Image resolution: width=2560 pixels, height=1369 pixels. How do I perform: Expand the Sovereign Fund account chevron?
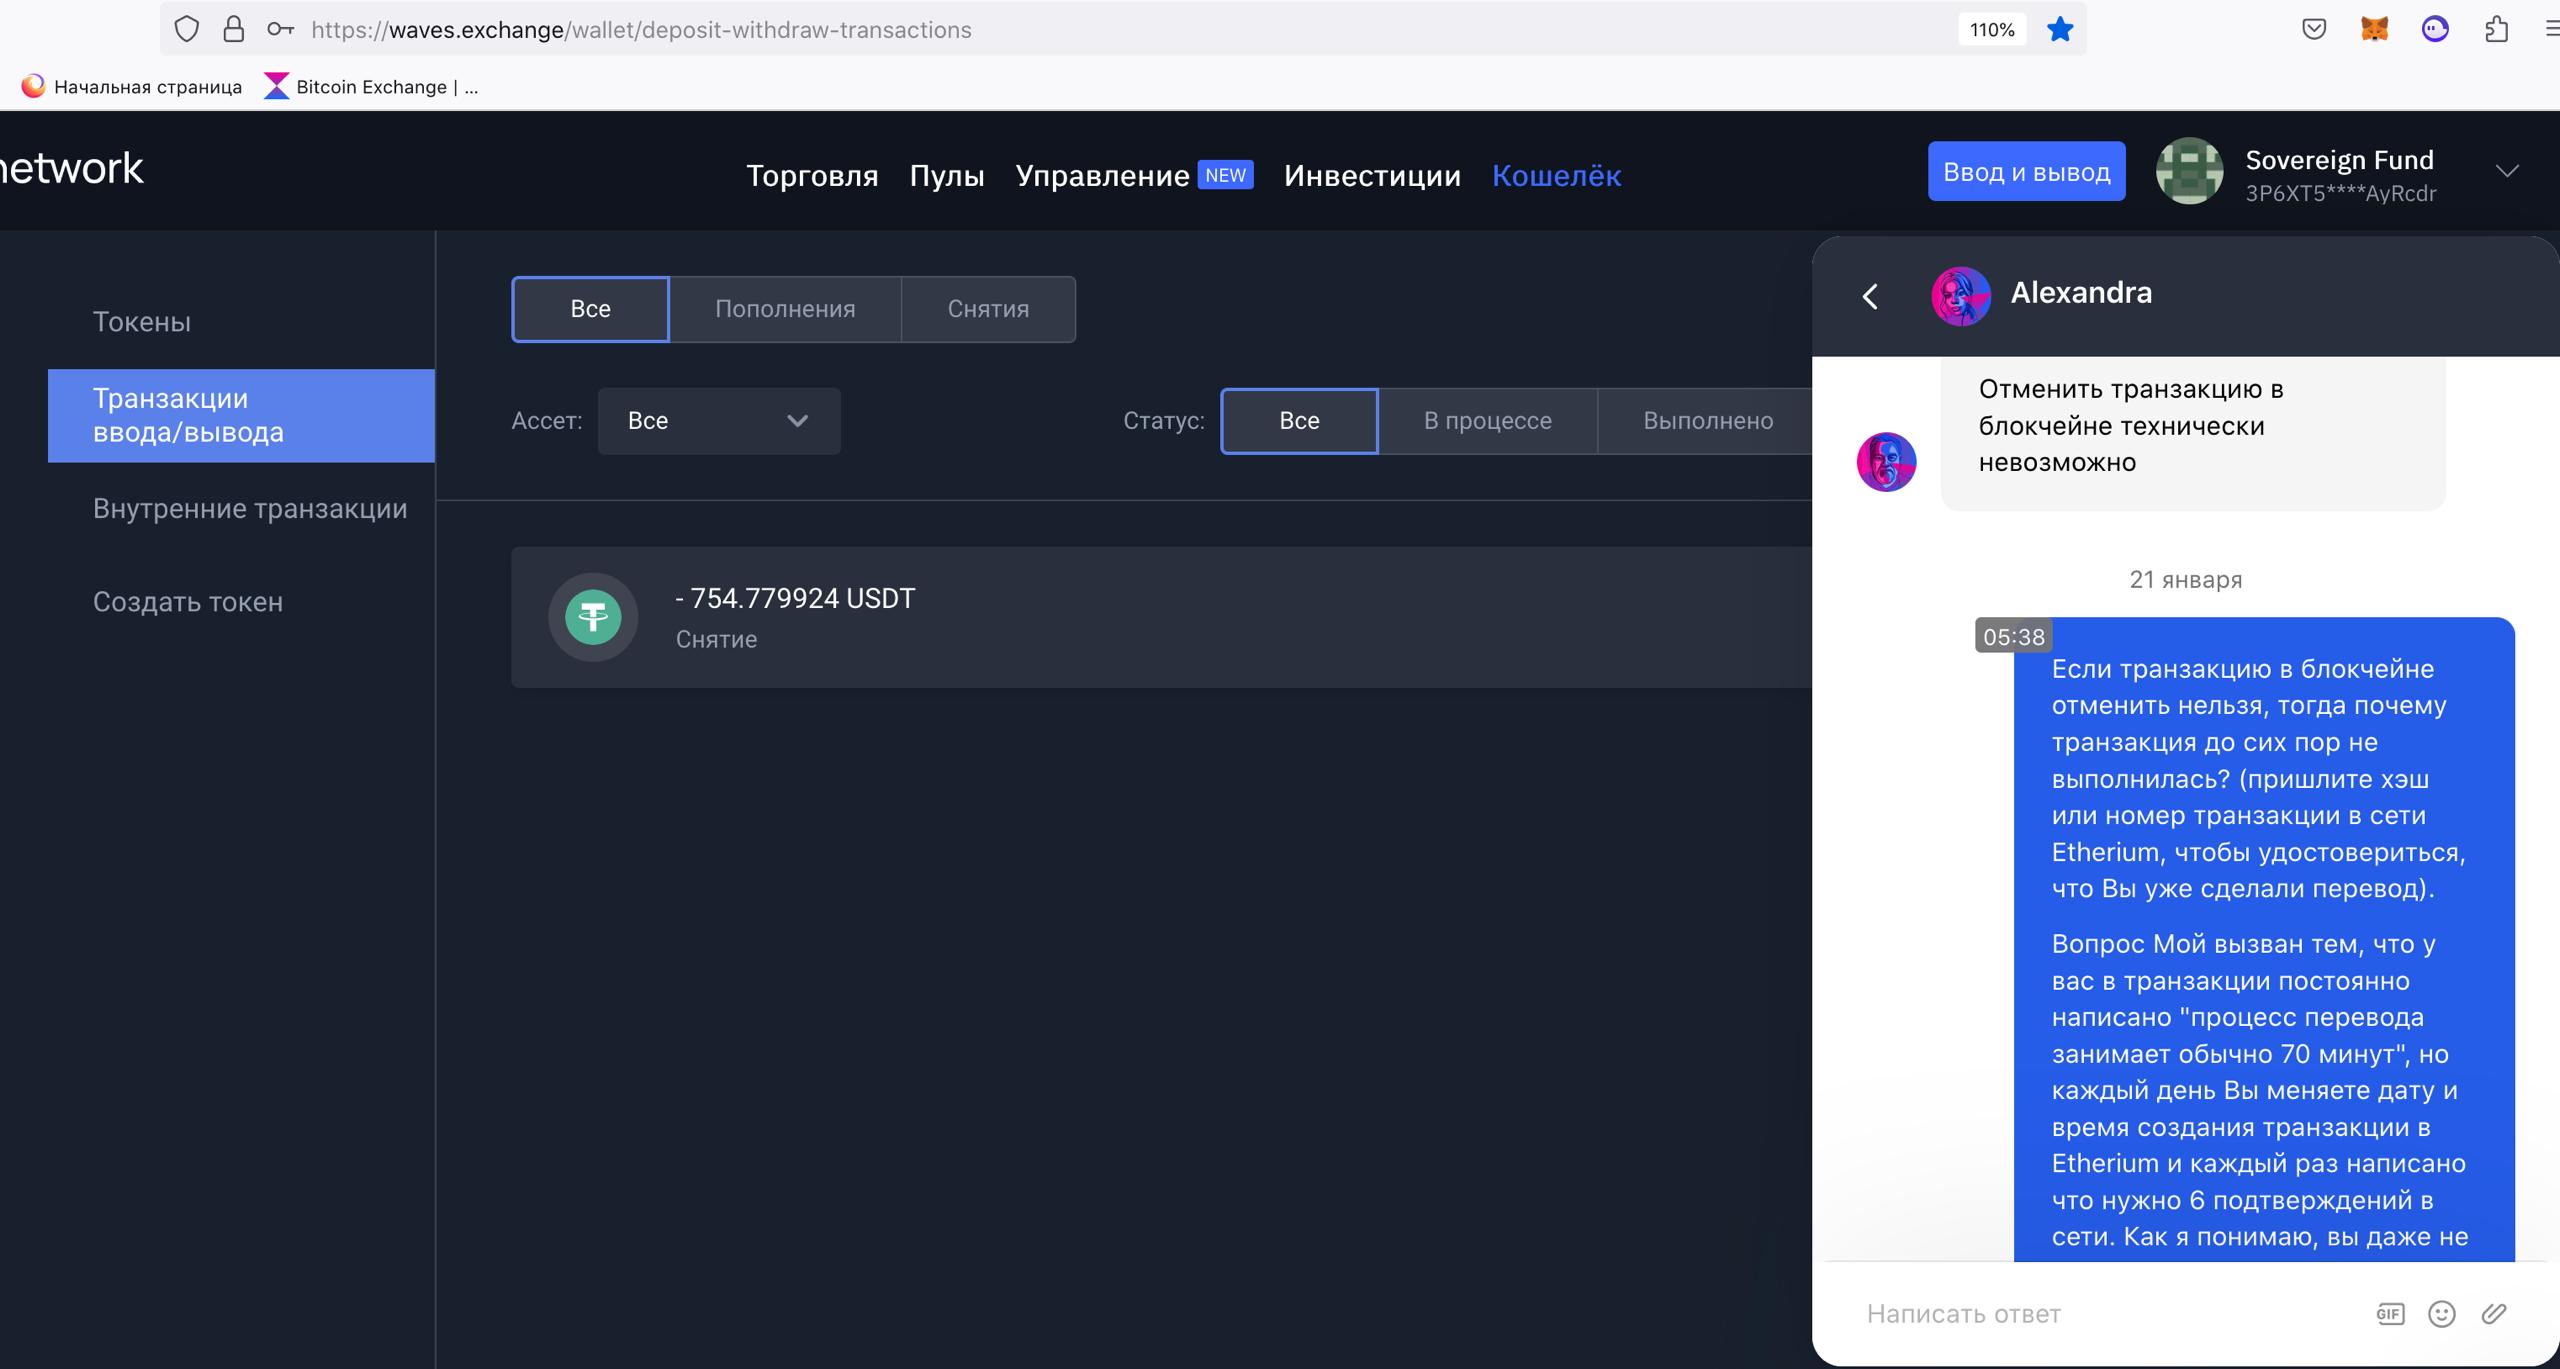[x=2506, y=172]
